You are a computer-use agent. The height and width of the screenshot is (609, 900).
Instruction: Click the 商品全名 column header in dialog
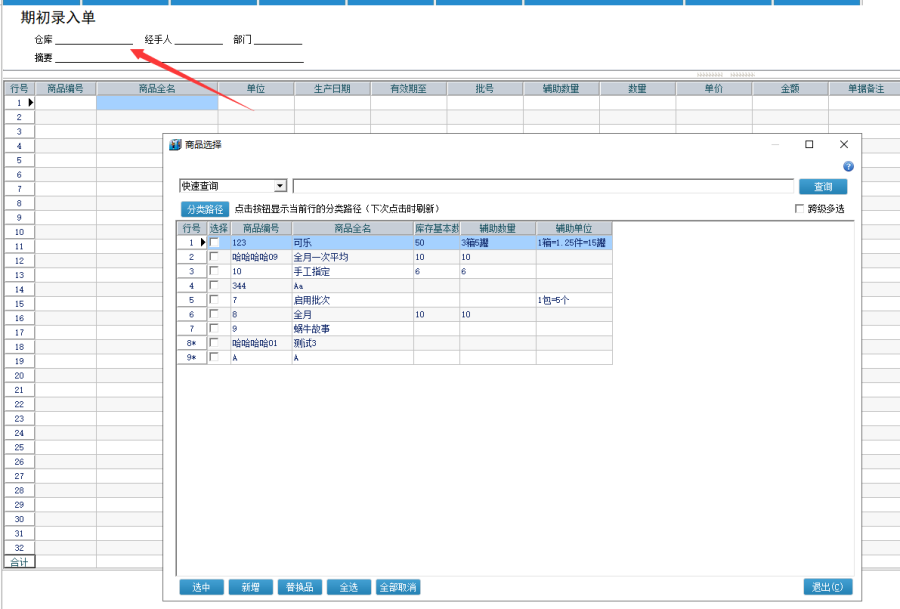pyautogui.click(x=352, y=229)
